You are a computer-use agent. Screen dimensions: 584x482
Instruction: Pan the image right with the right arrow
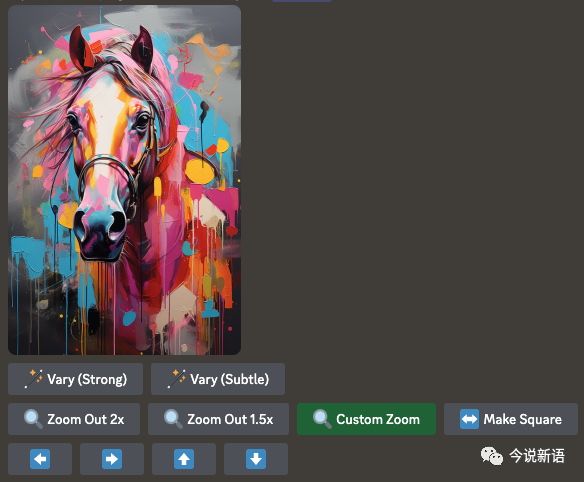click(x=112, y=459)
